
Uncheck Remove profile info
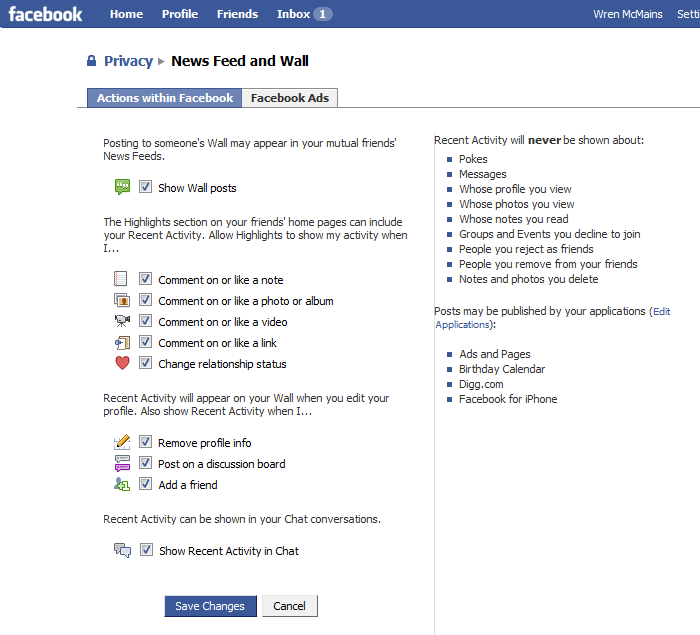(x=145, y=442)
